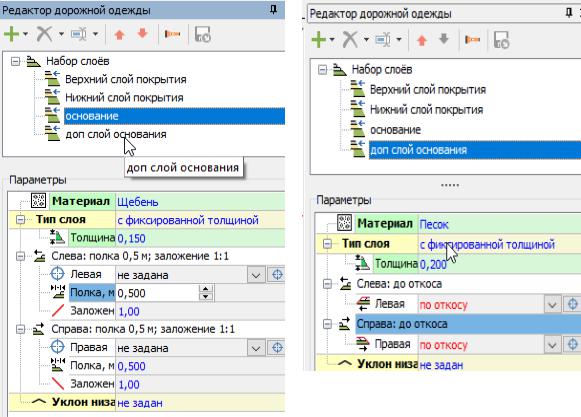The image size is (581, 417).
Task: Open add-layer dropdown arrow in left editor
Action: [x=25, y=34]
